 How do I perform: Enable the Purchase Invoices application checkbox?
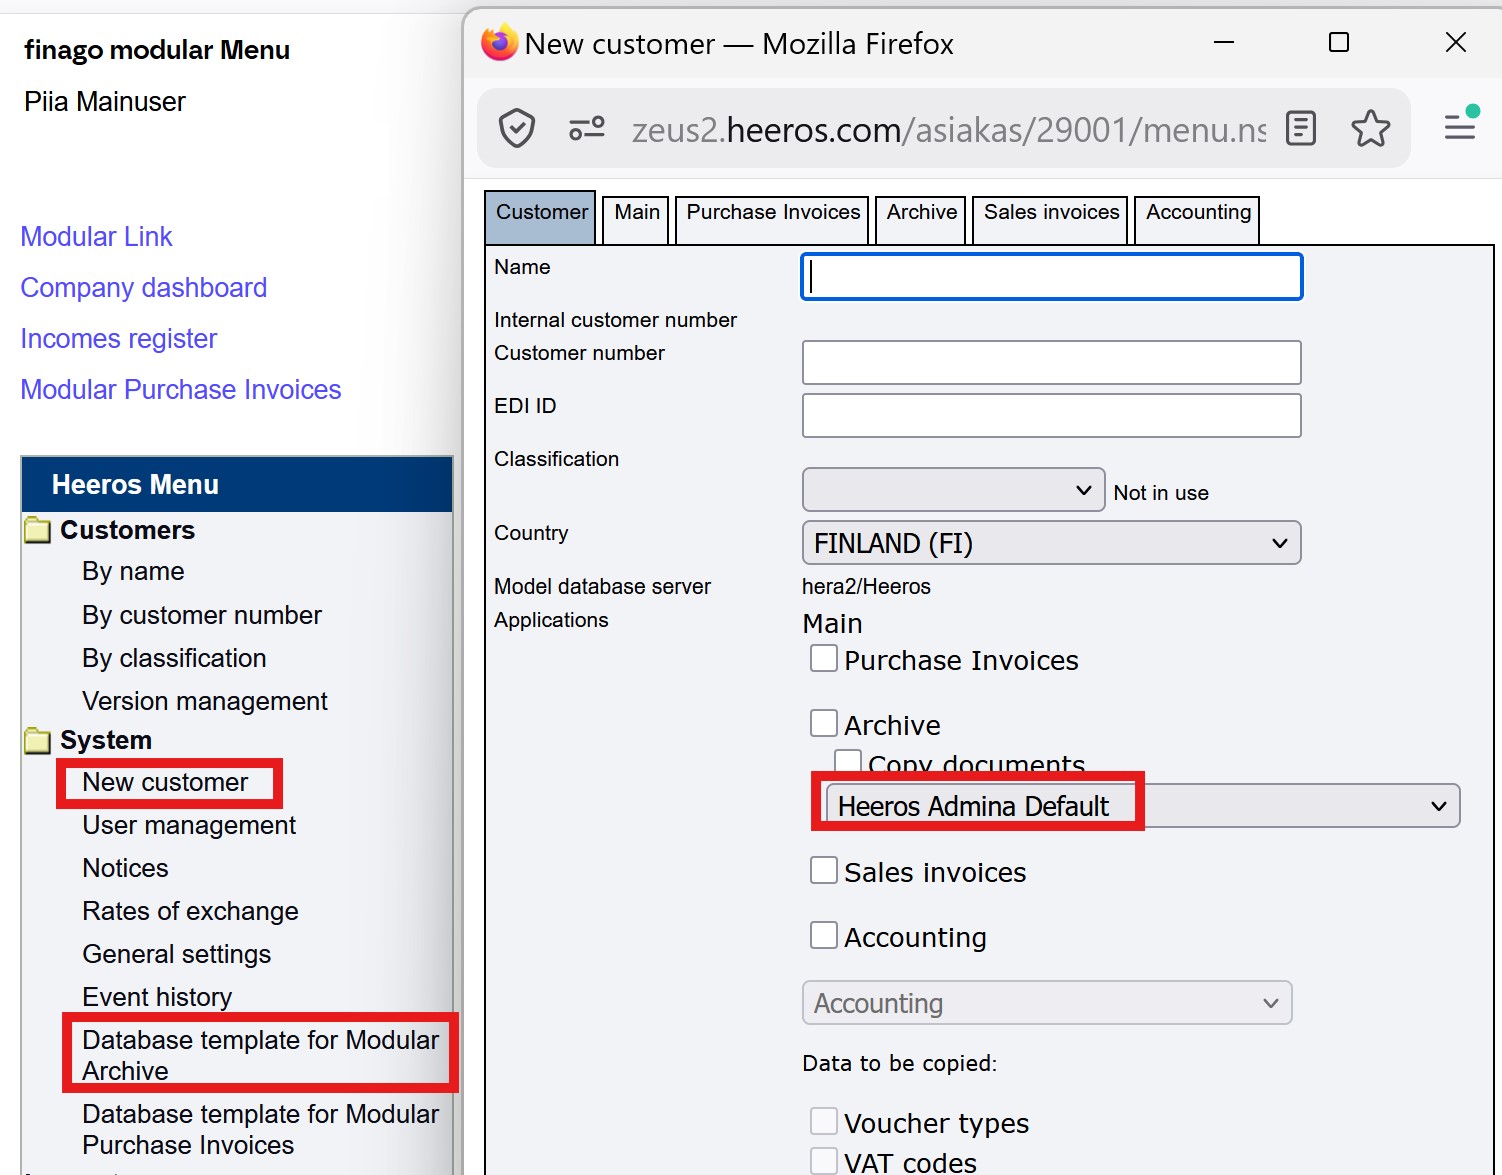824,658
